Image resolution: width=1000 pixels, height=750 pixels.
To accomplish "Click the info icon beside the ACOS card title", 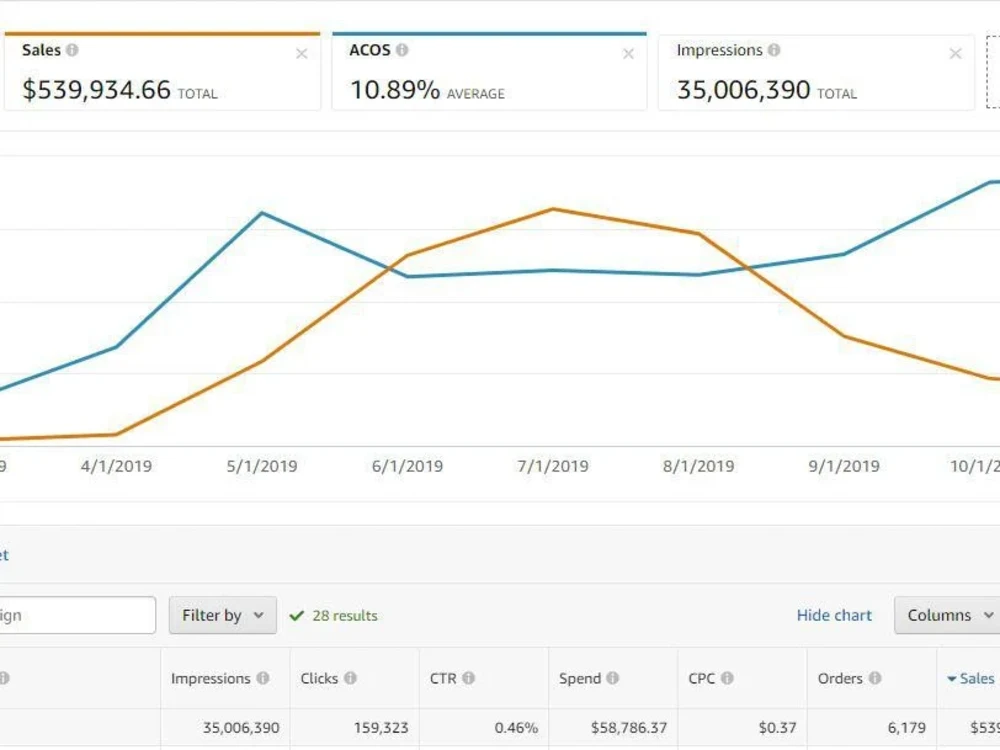I will point(402,50).
